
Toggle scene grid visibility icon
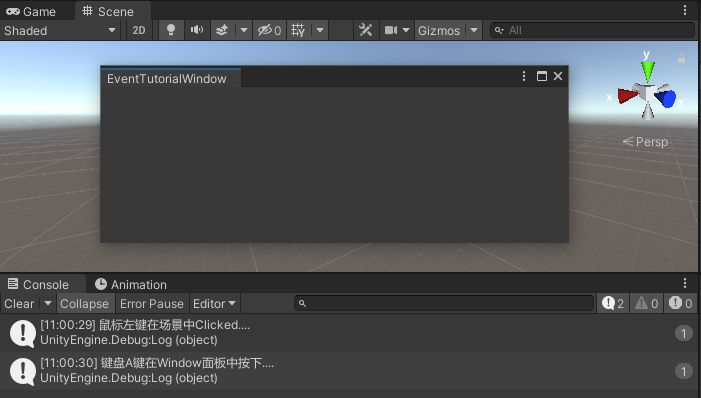tap(298, 30)
